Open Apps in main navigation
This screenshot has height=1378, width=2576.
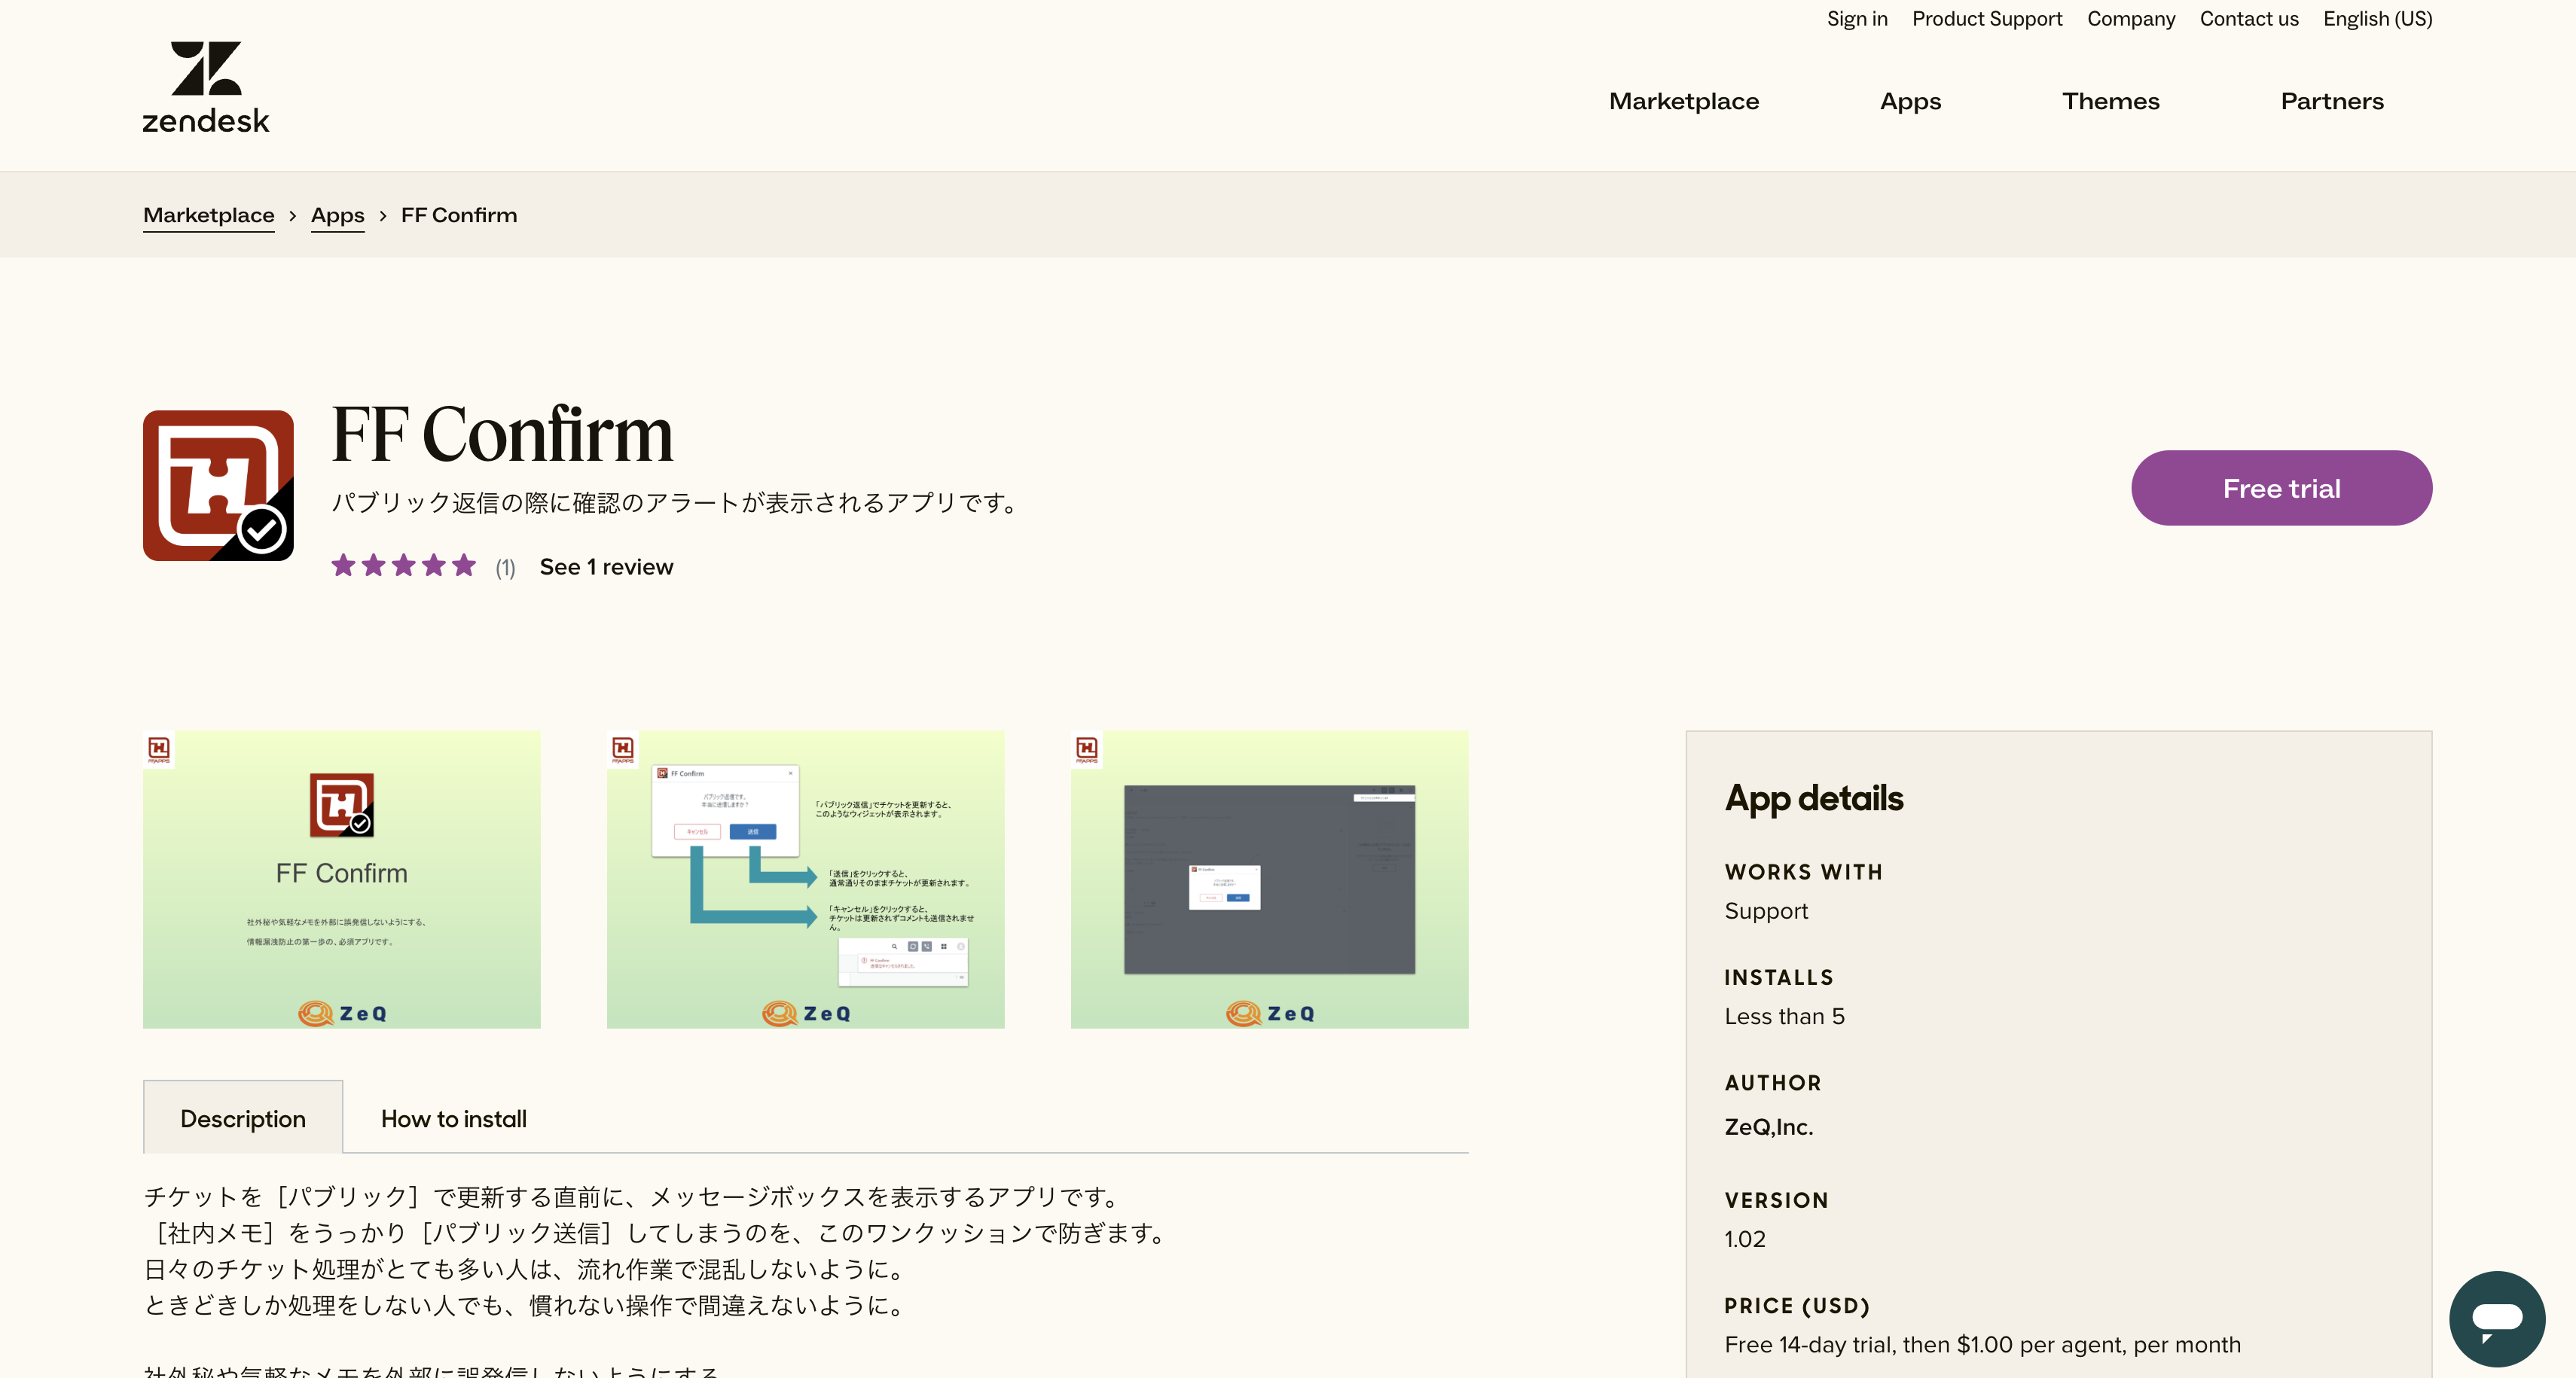pos(1910,101)
